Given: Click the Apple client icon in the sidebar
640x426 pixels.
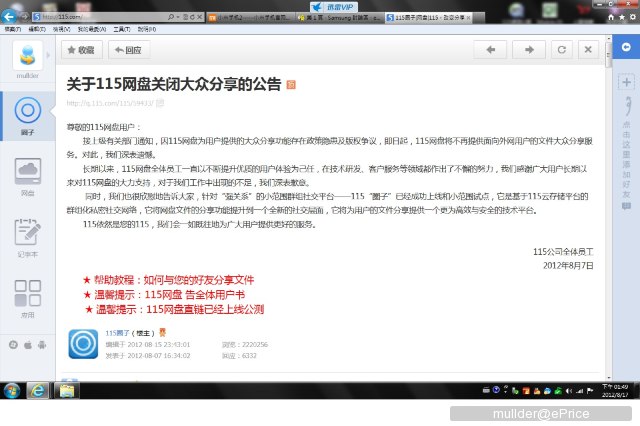Looking at the screenshot, I should [28, 345].
